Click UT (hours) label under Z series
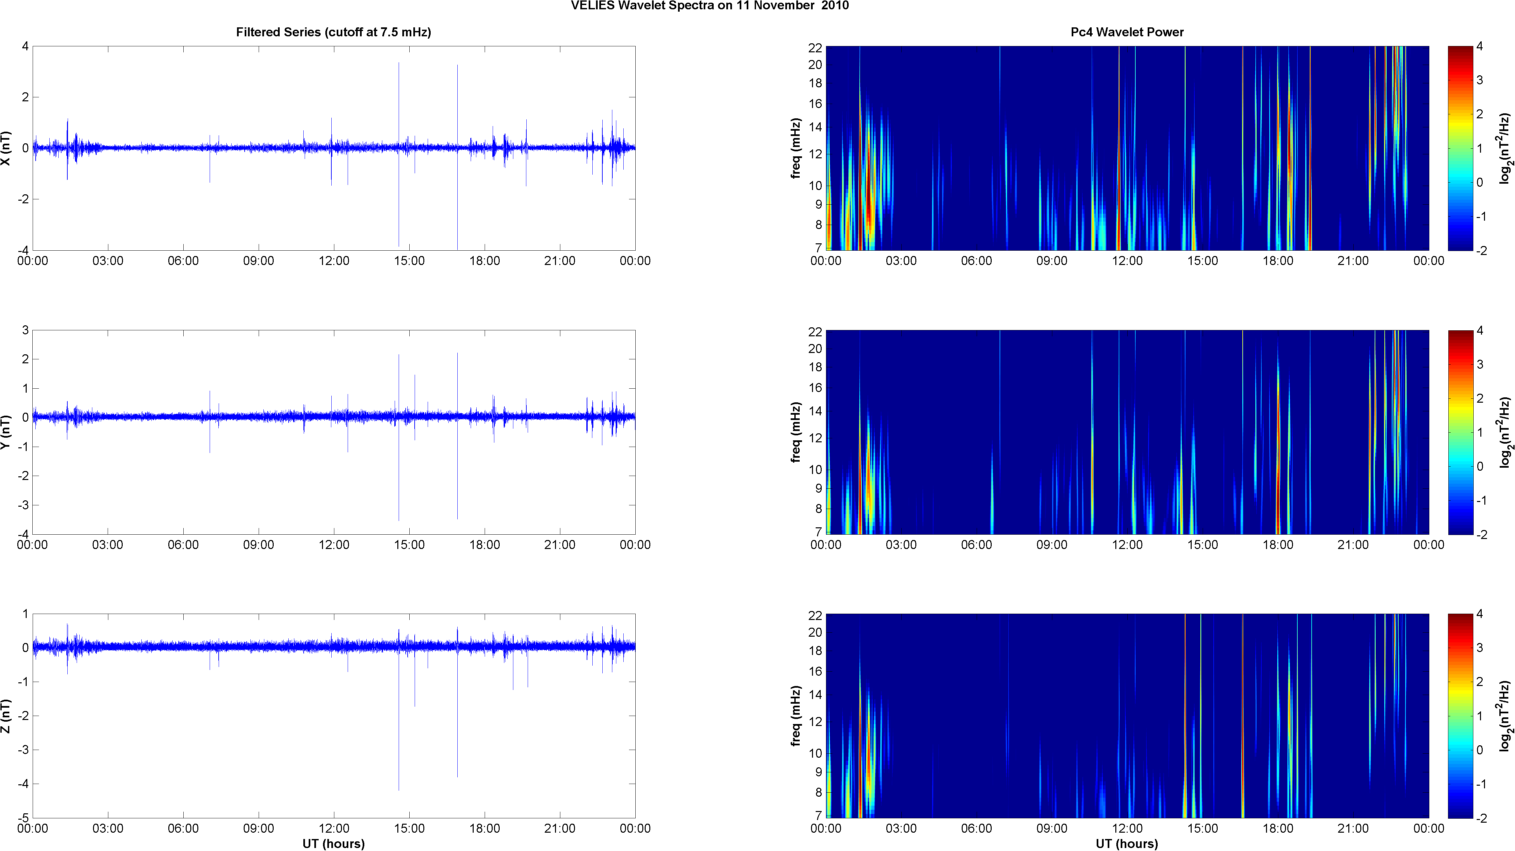The height and width of the screenshot is (851, 1515). [x=333, y=843]
